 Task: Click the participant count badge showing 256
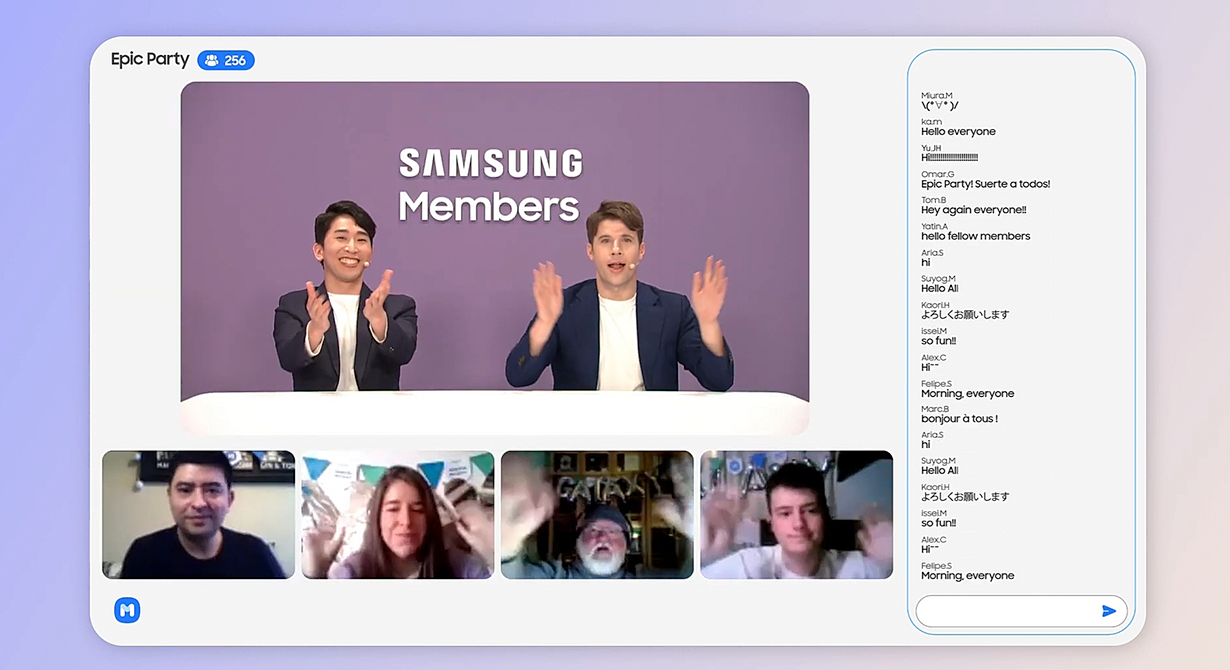pos(226,60)
